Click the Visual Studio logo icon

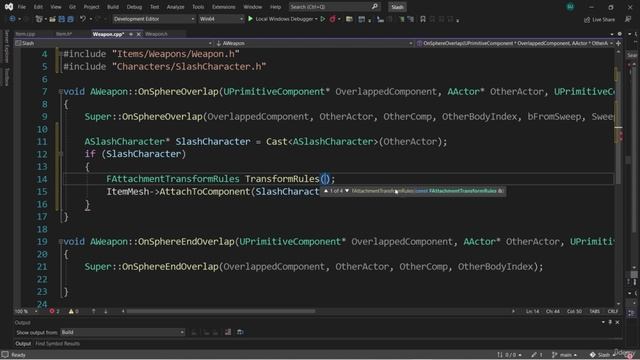pyautogui.click(x=9, y=7)
